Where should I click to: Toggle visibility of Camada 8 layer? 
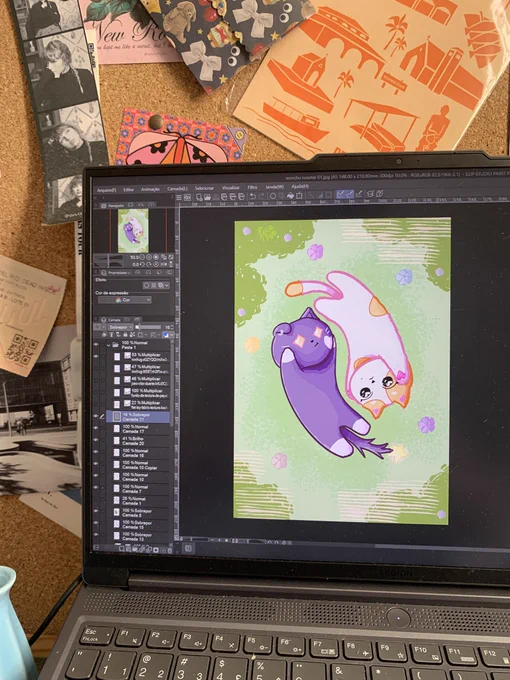point(96,512)
